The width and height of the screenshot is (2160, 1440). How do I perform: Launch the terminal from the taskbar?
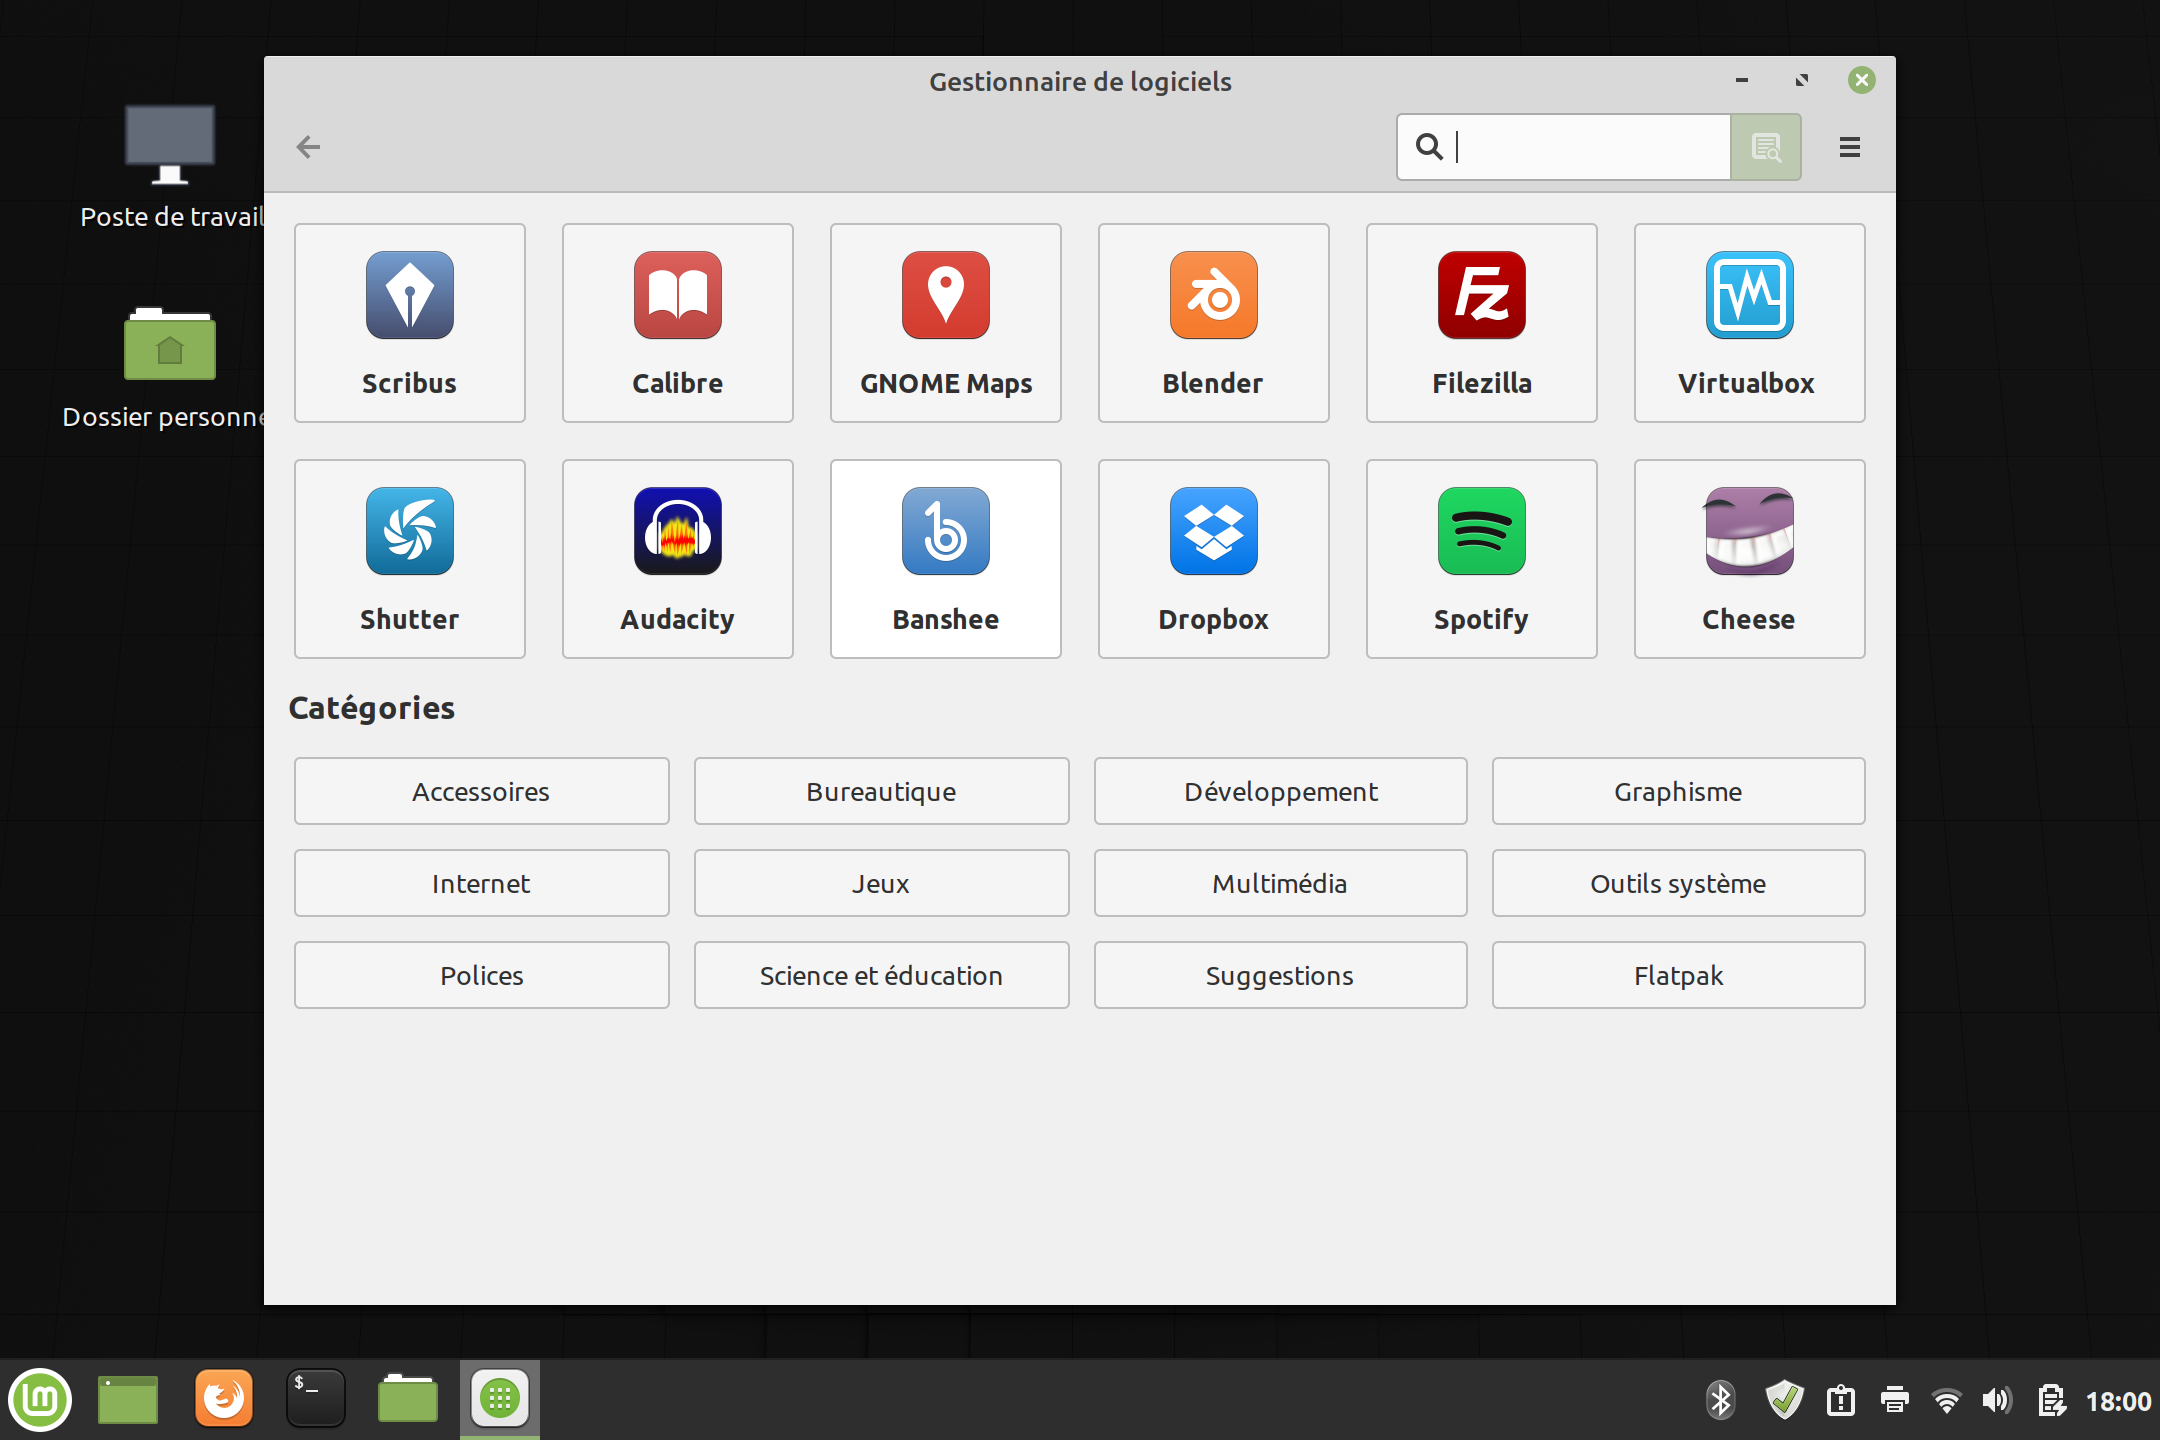(x=315, y=1399)
